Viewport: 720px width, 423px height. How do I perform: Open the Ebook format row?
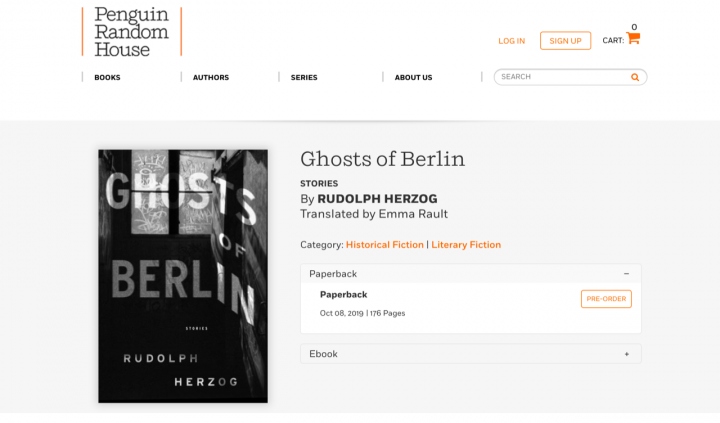pyautogui.click(x=471, y=354)
